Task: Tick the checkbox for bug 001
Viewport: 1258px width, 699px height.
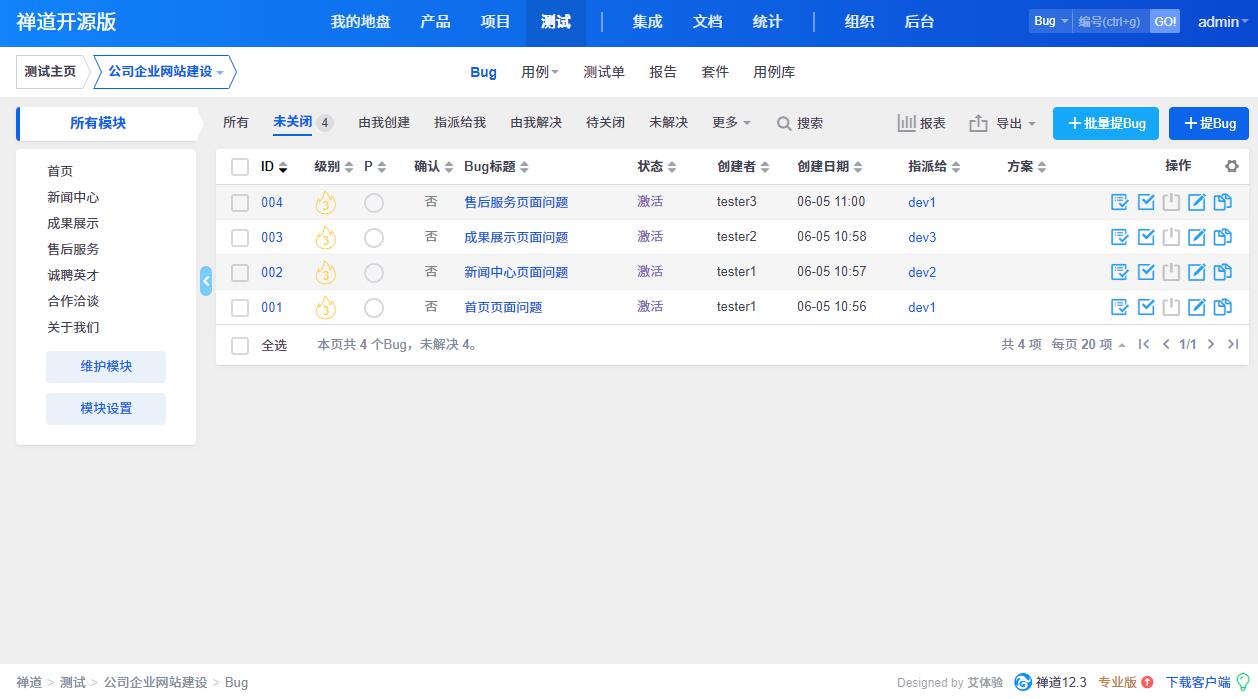Action: click(x=240, y=308)
